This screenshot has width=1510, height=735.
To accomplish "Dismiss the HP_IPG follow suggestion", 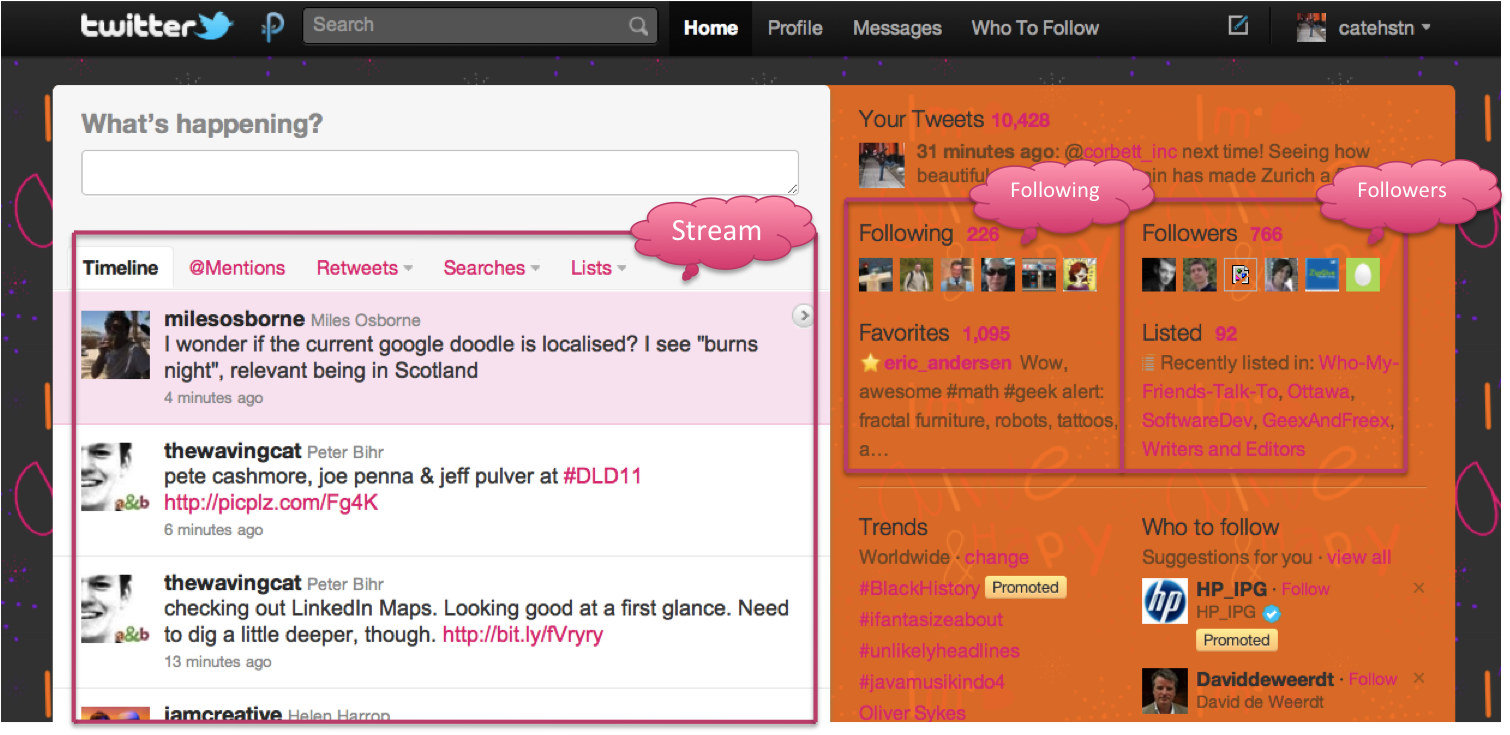I will (1418, 588).
